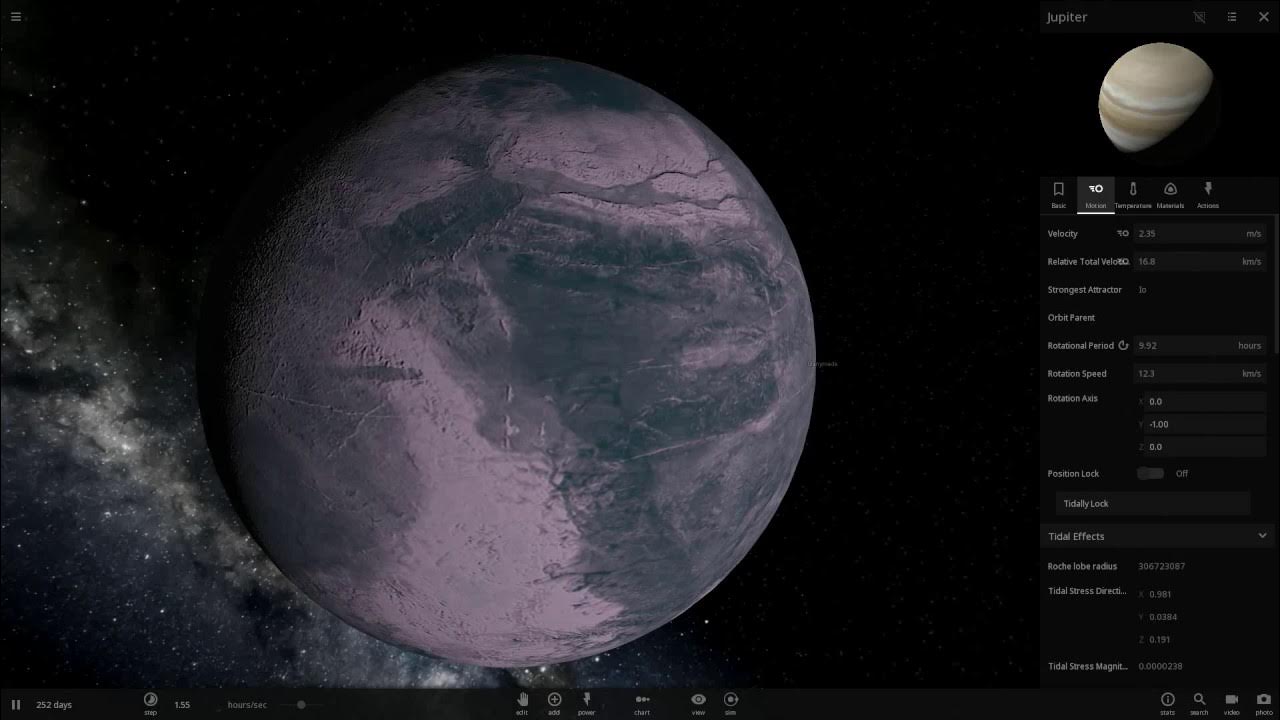Click the Rotation Axis X field
Screen dimensions: 1280x720
pos(1205,401)
